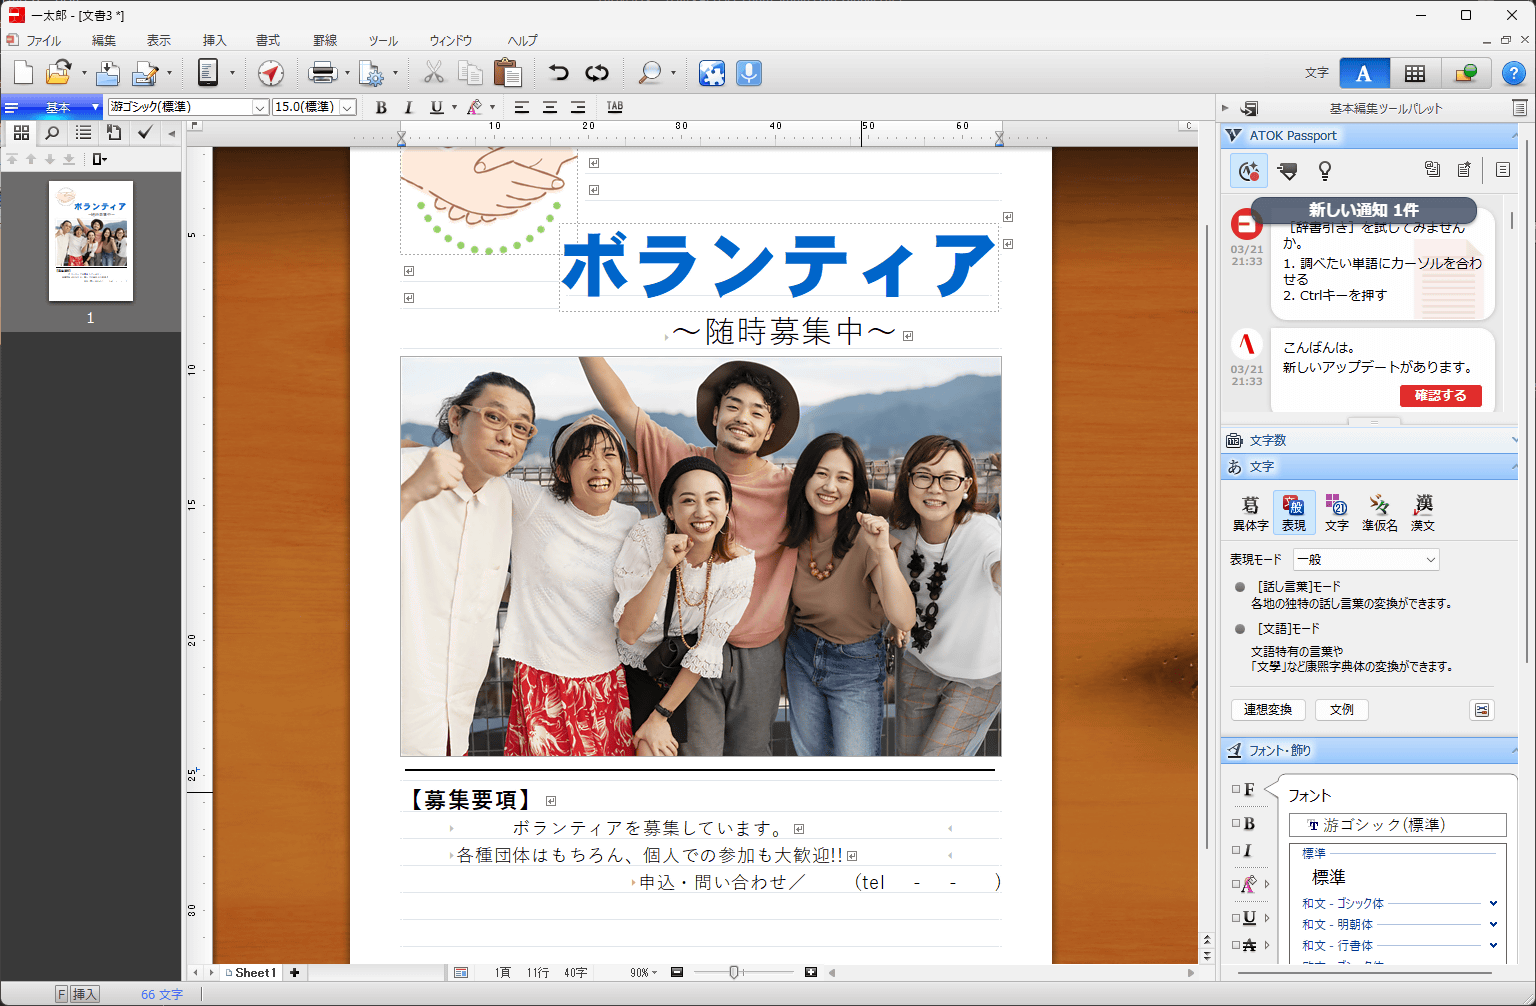This screenshot has width=1536, height=1006.
Task: Click the ATOK lightbulb icon
Action: (1324, 171)
